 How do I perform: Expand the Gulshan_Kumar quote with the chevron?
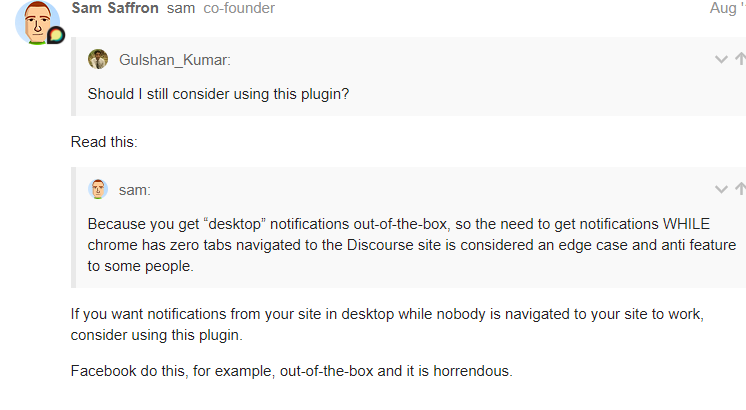pos(721,59)
